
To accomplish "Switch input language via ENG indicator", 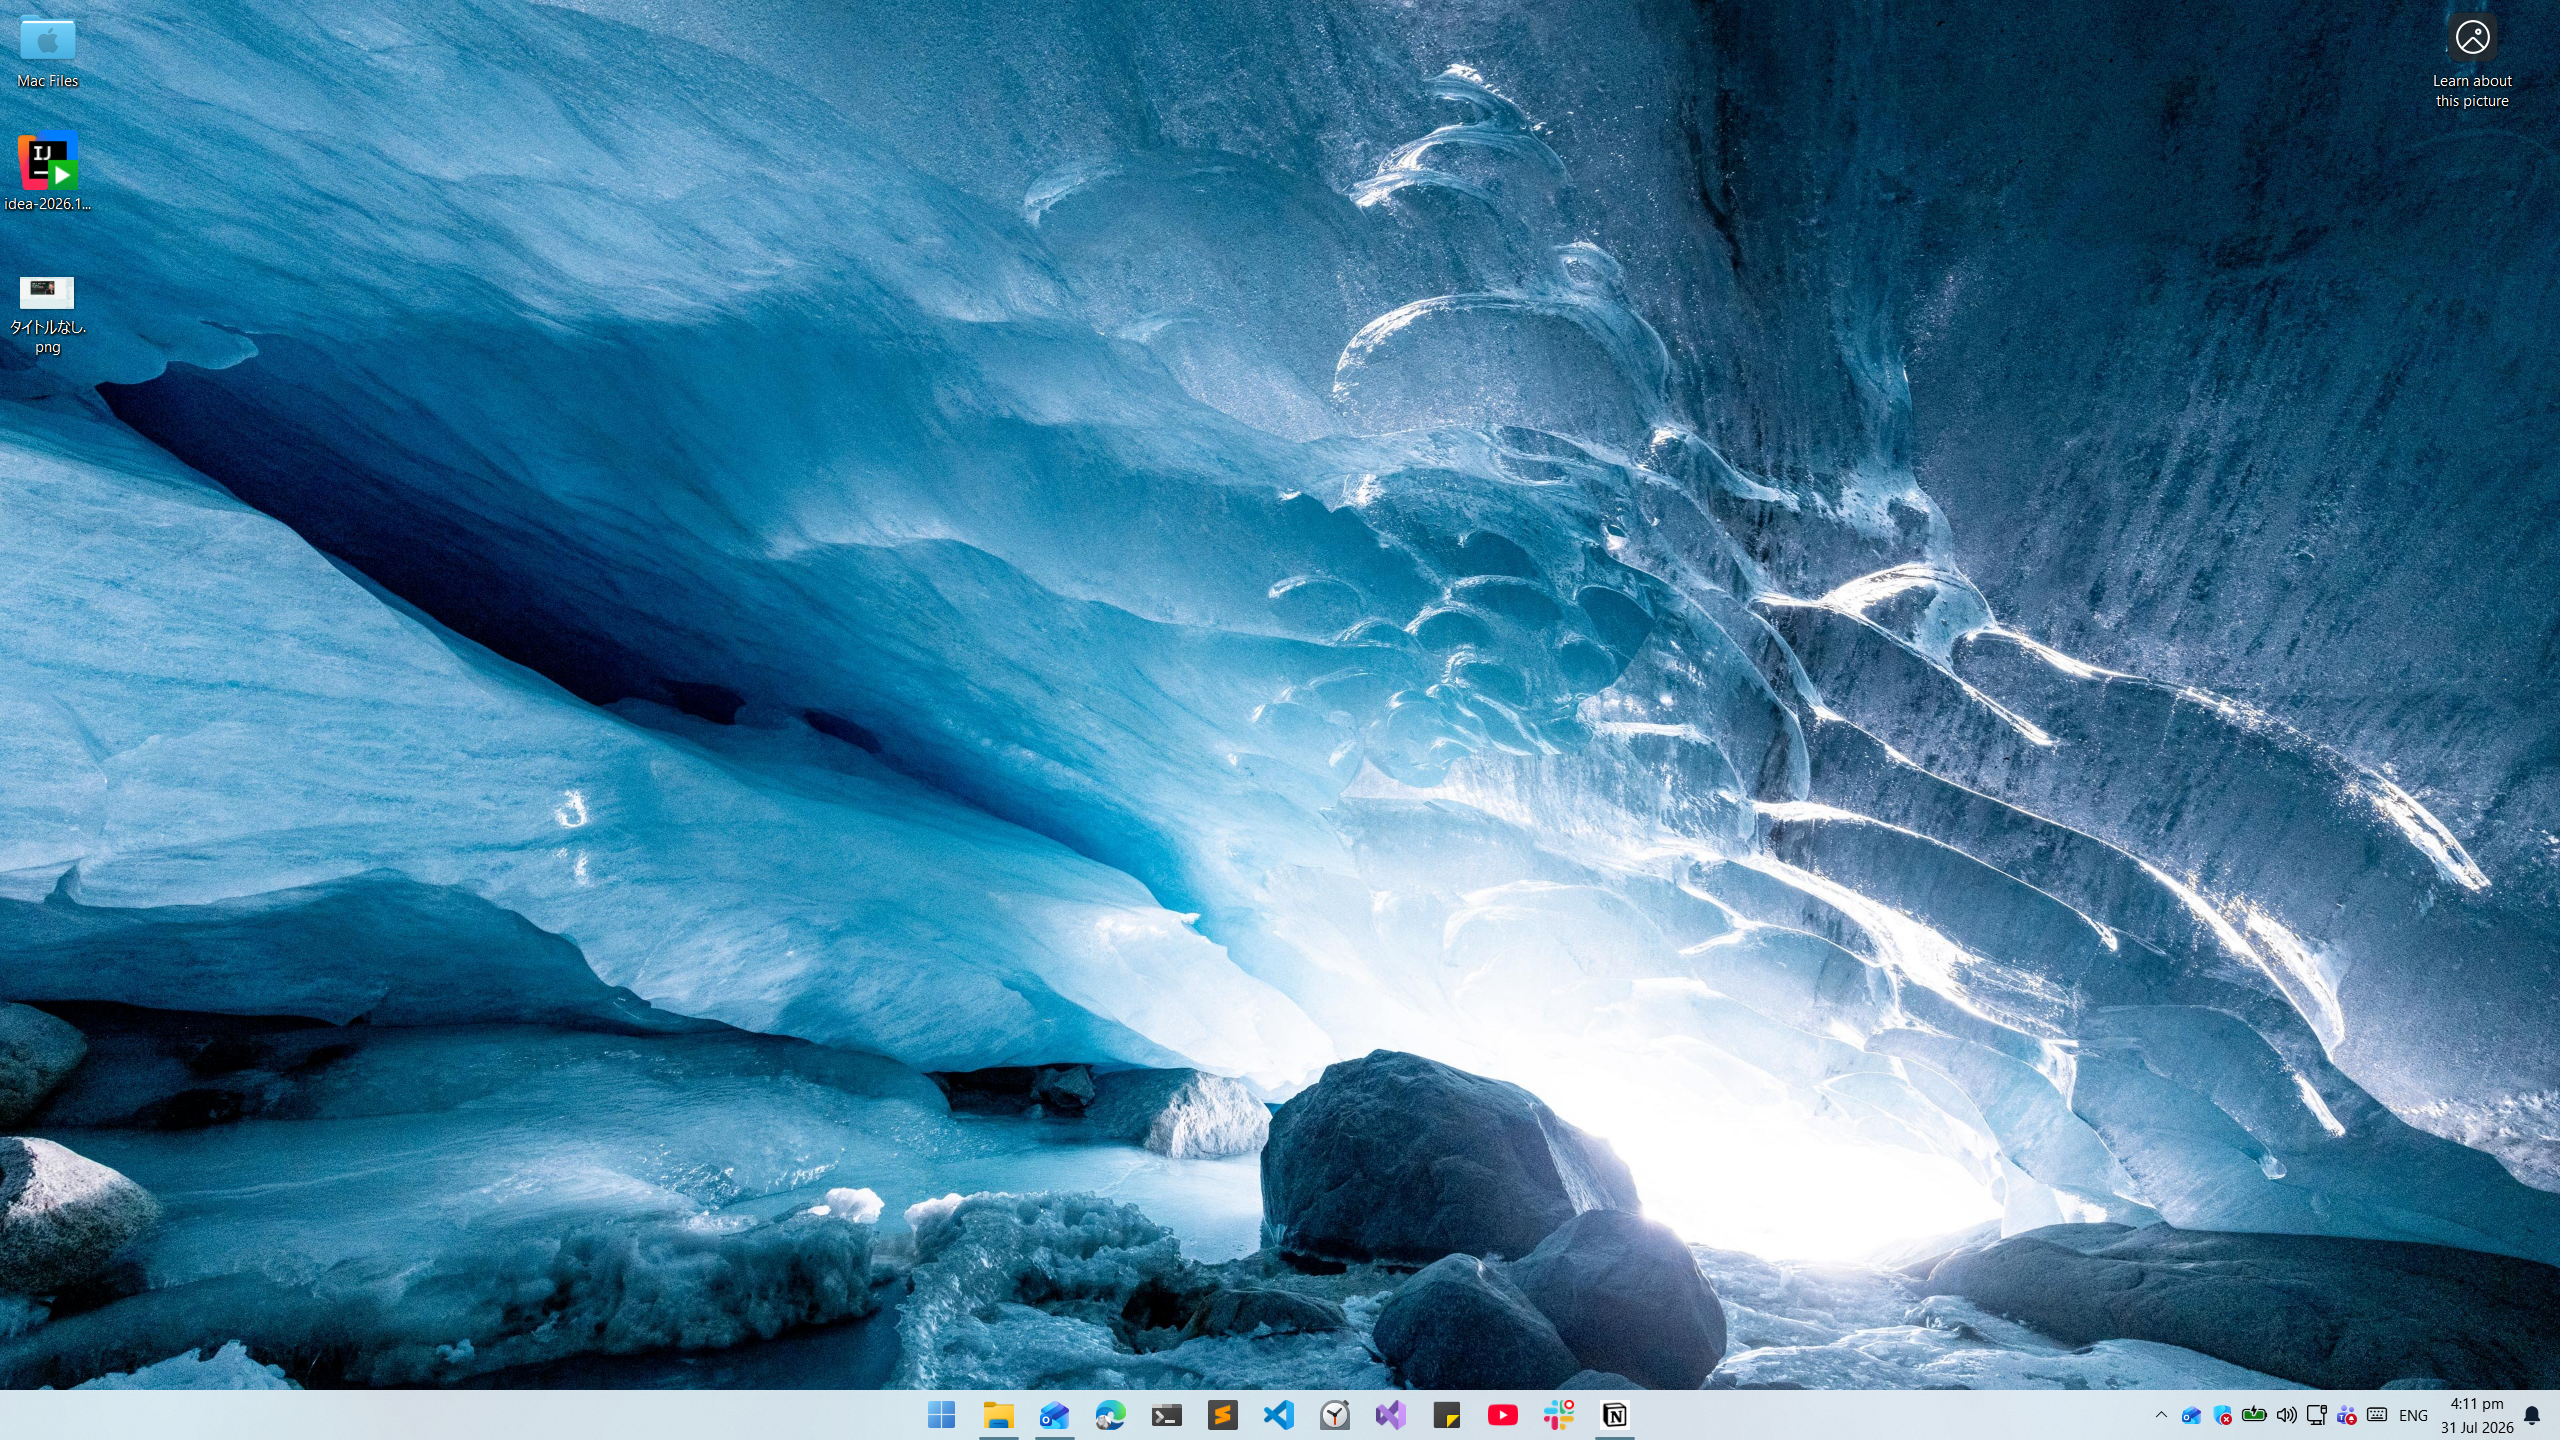I will (x=2413, y=1415).
